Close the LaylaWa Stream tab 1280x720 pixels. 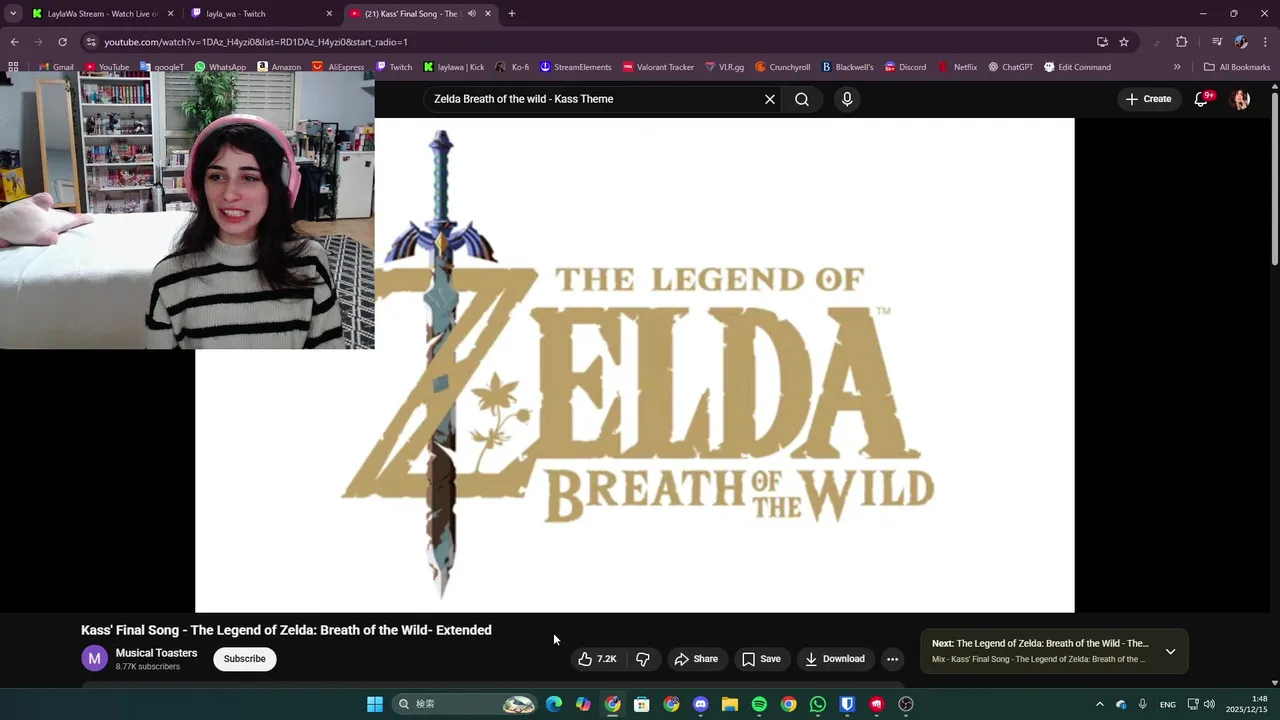click(x=170, y=14)
